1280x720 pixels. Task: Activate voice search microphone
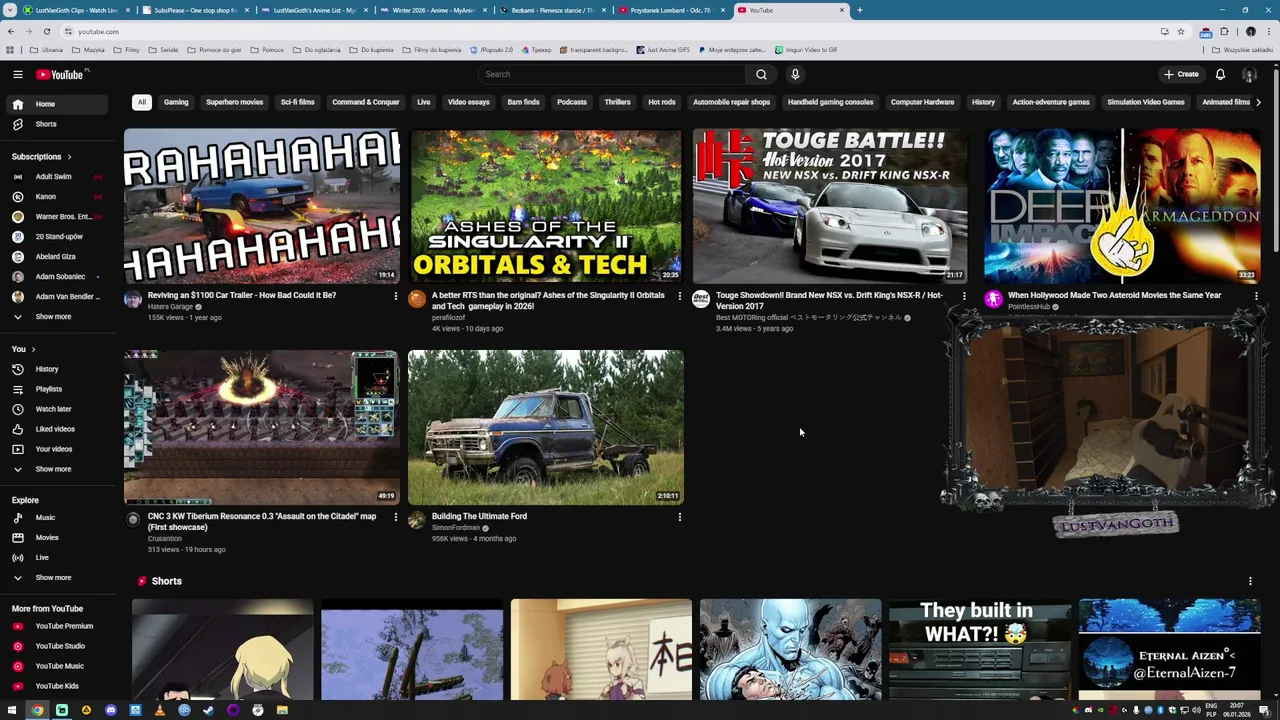pyautogui.click(x=795, y=74)
